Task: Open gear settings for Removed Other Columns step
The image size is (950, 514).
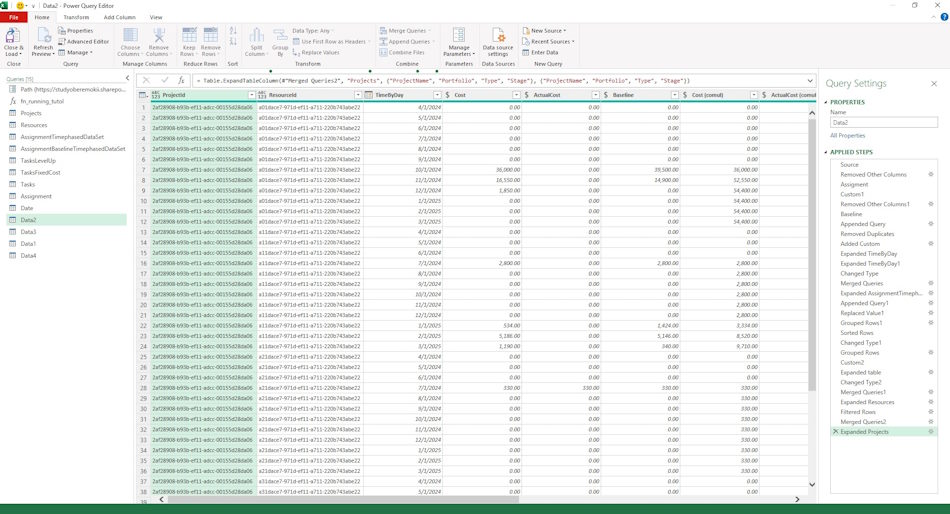Action: (931, 175)
